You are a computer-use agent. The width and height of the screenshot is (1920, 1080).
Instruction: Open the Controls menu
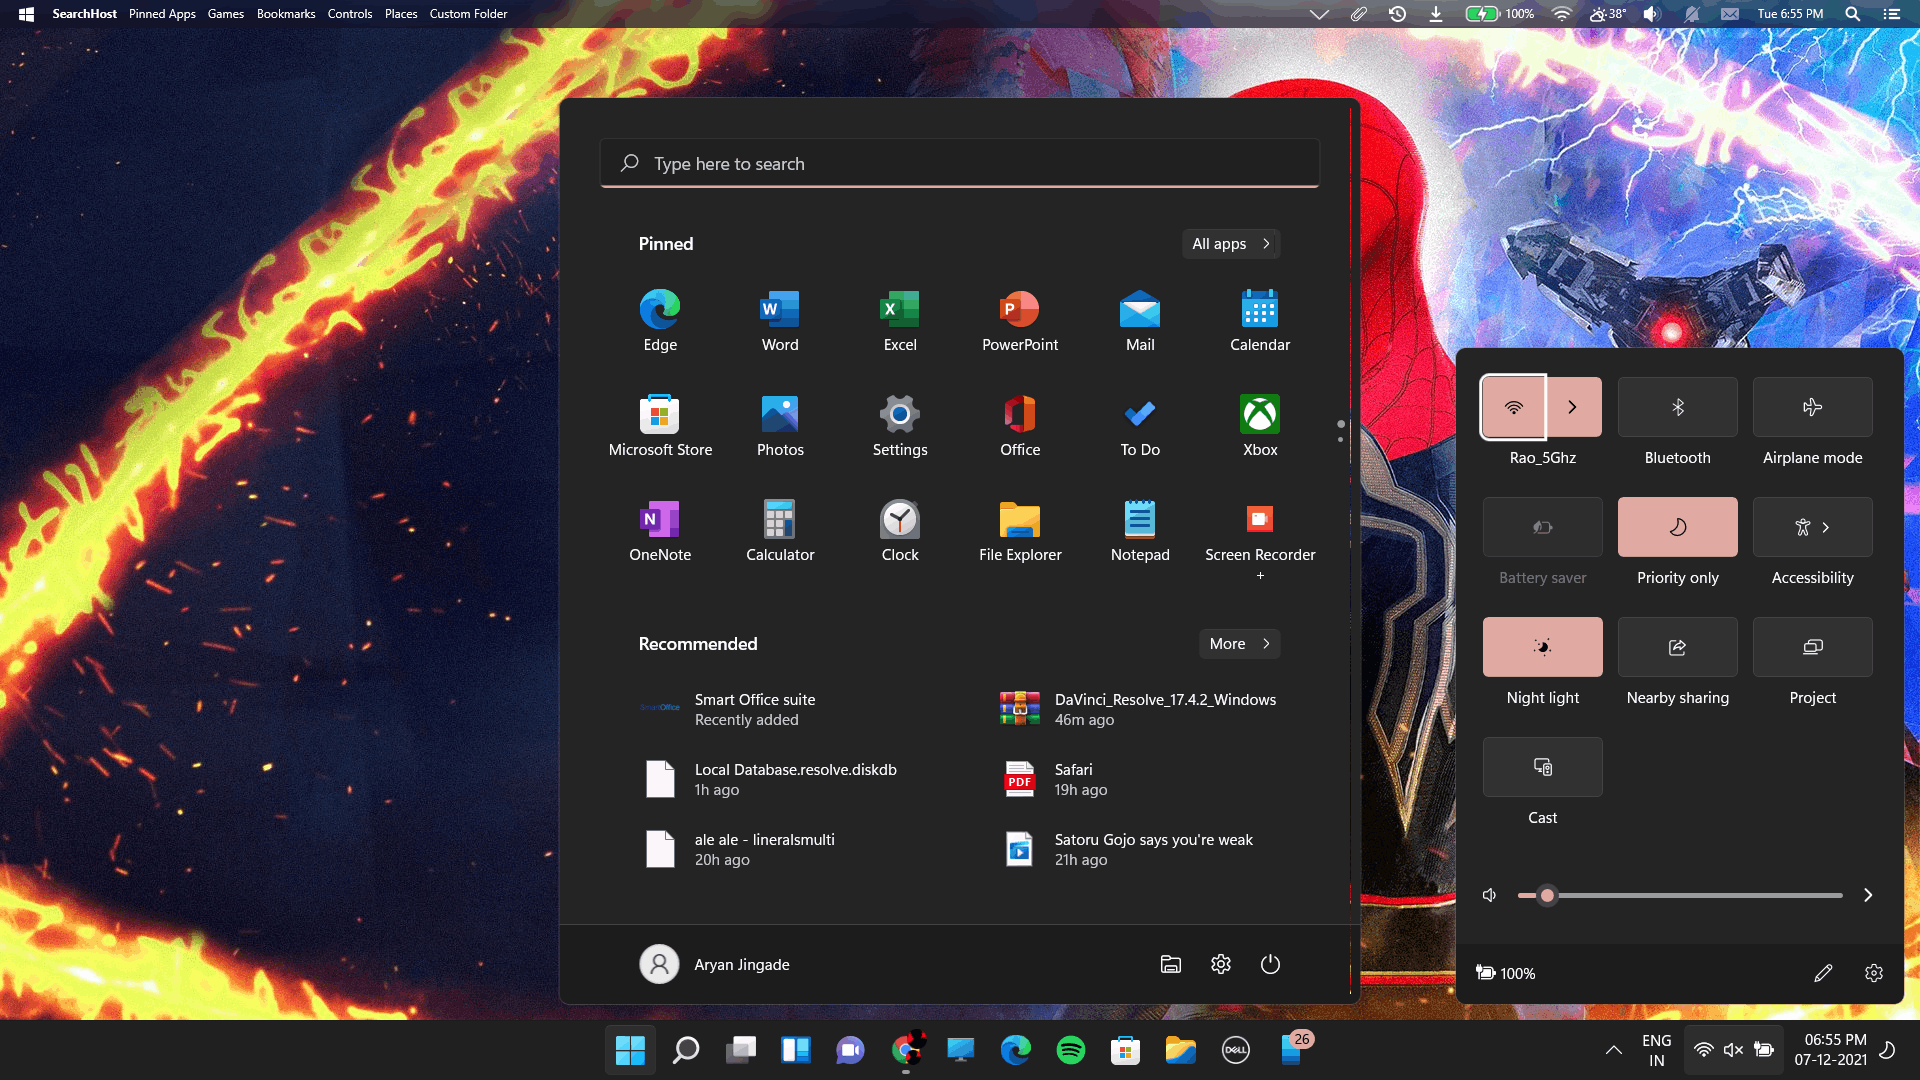[x=350, y=14]
